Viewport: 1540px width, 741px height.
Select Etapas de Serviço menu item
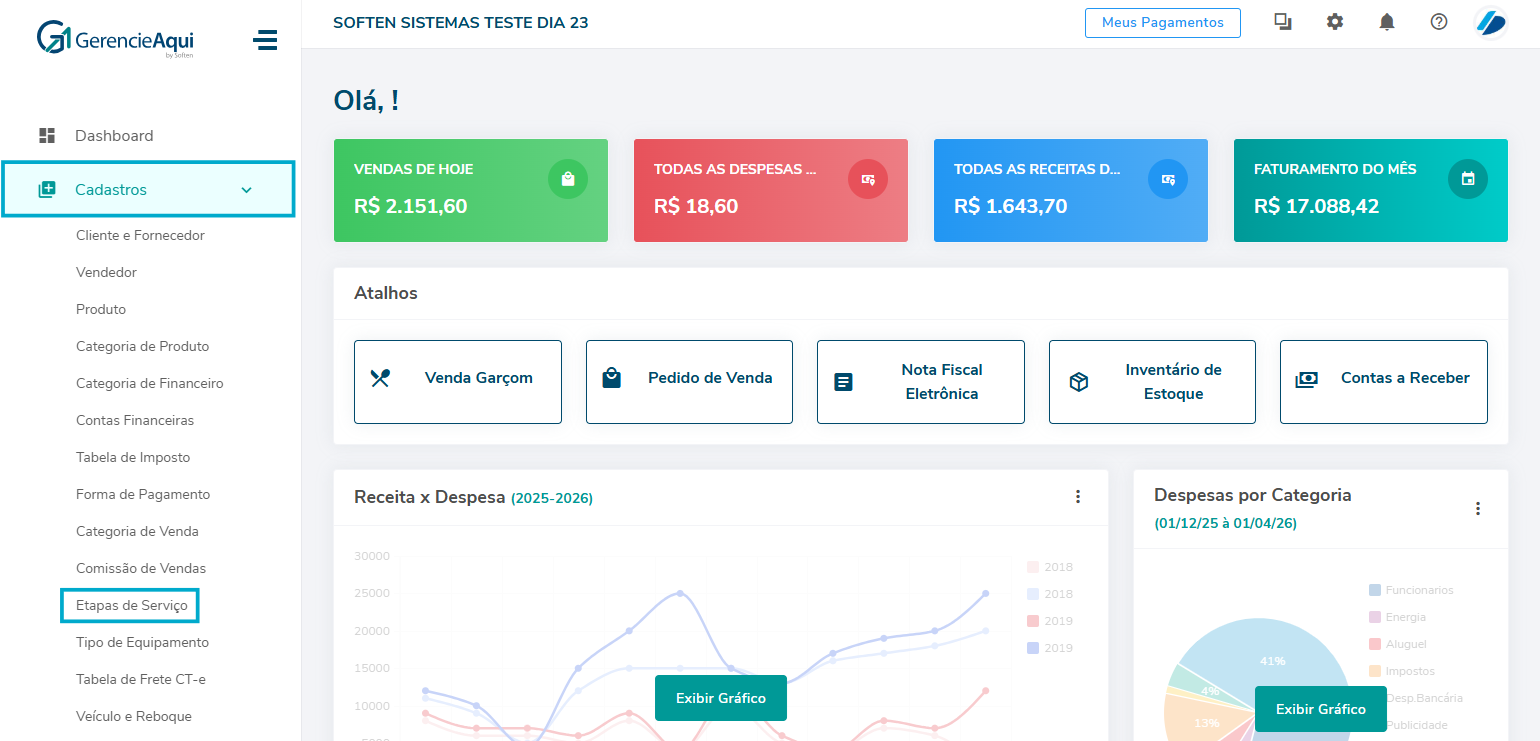[x=131, y=606]
